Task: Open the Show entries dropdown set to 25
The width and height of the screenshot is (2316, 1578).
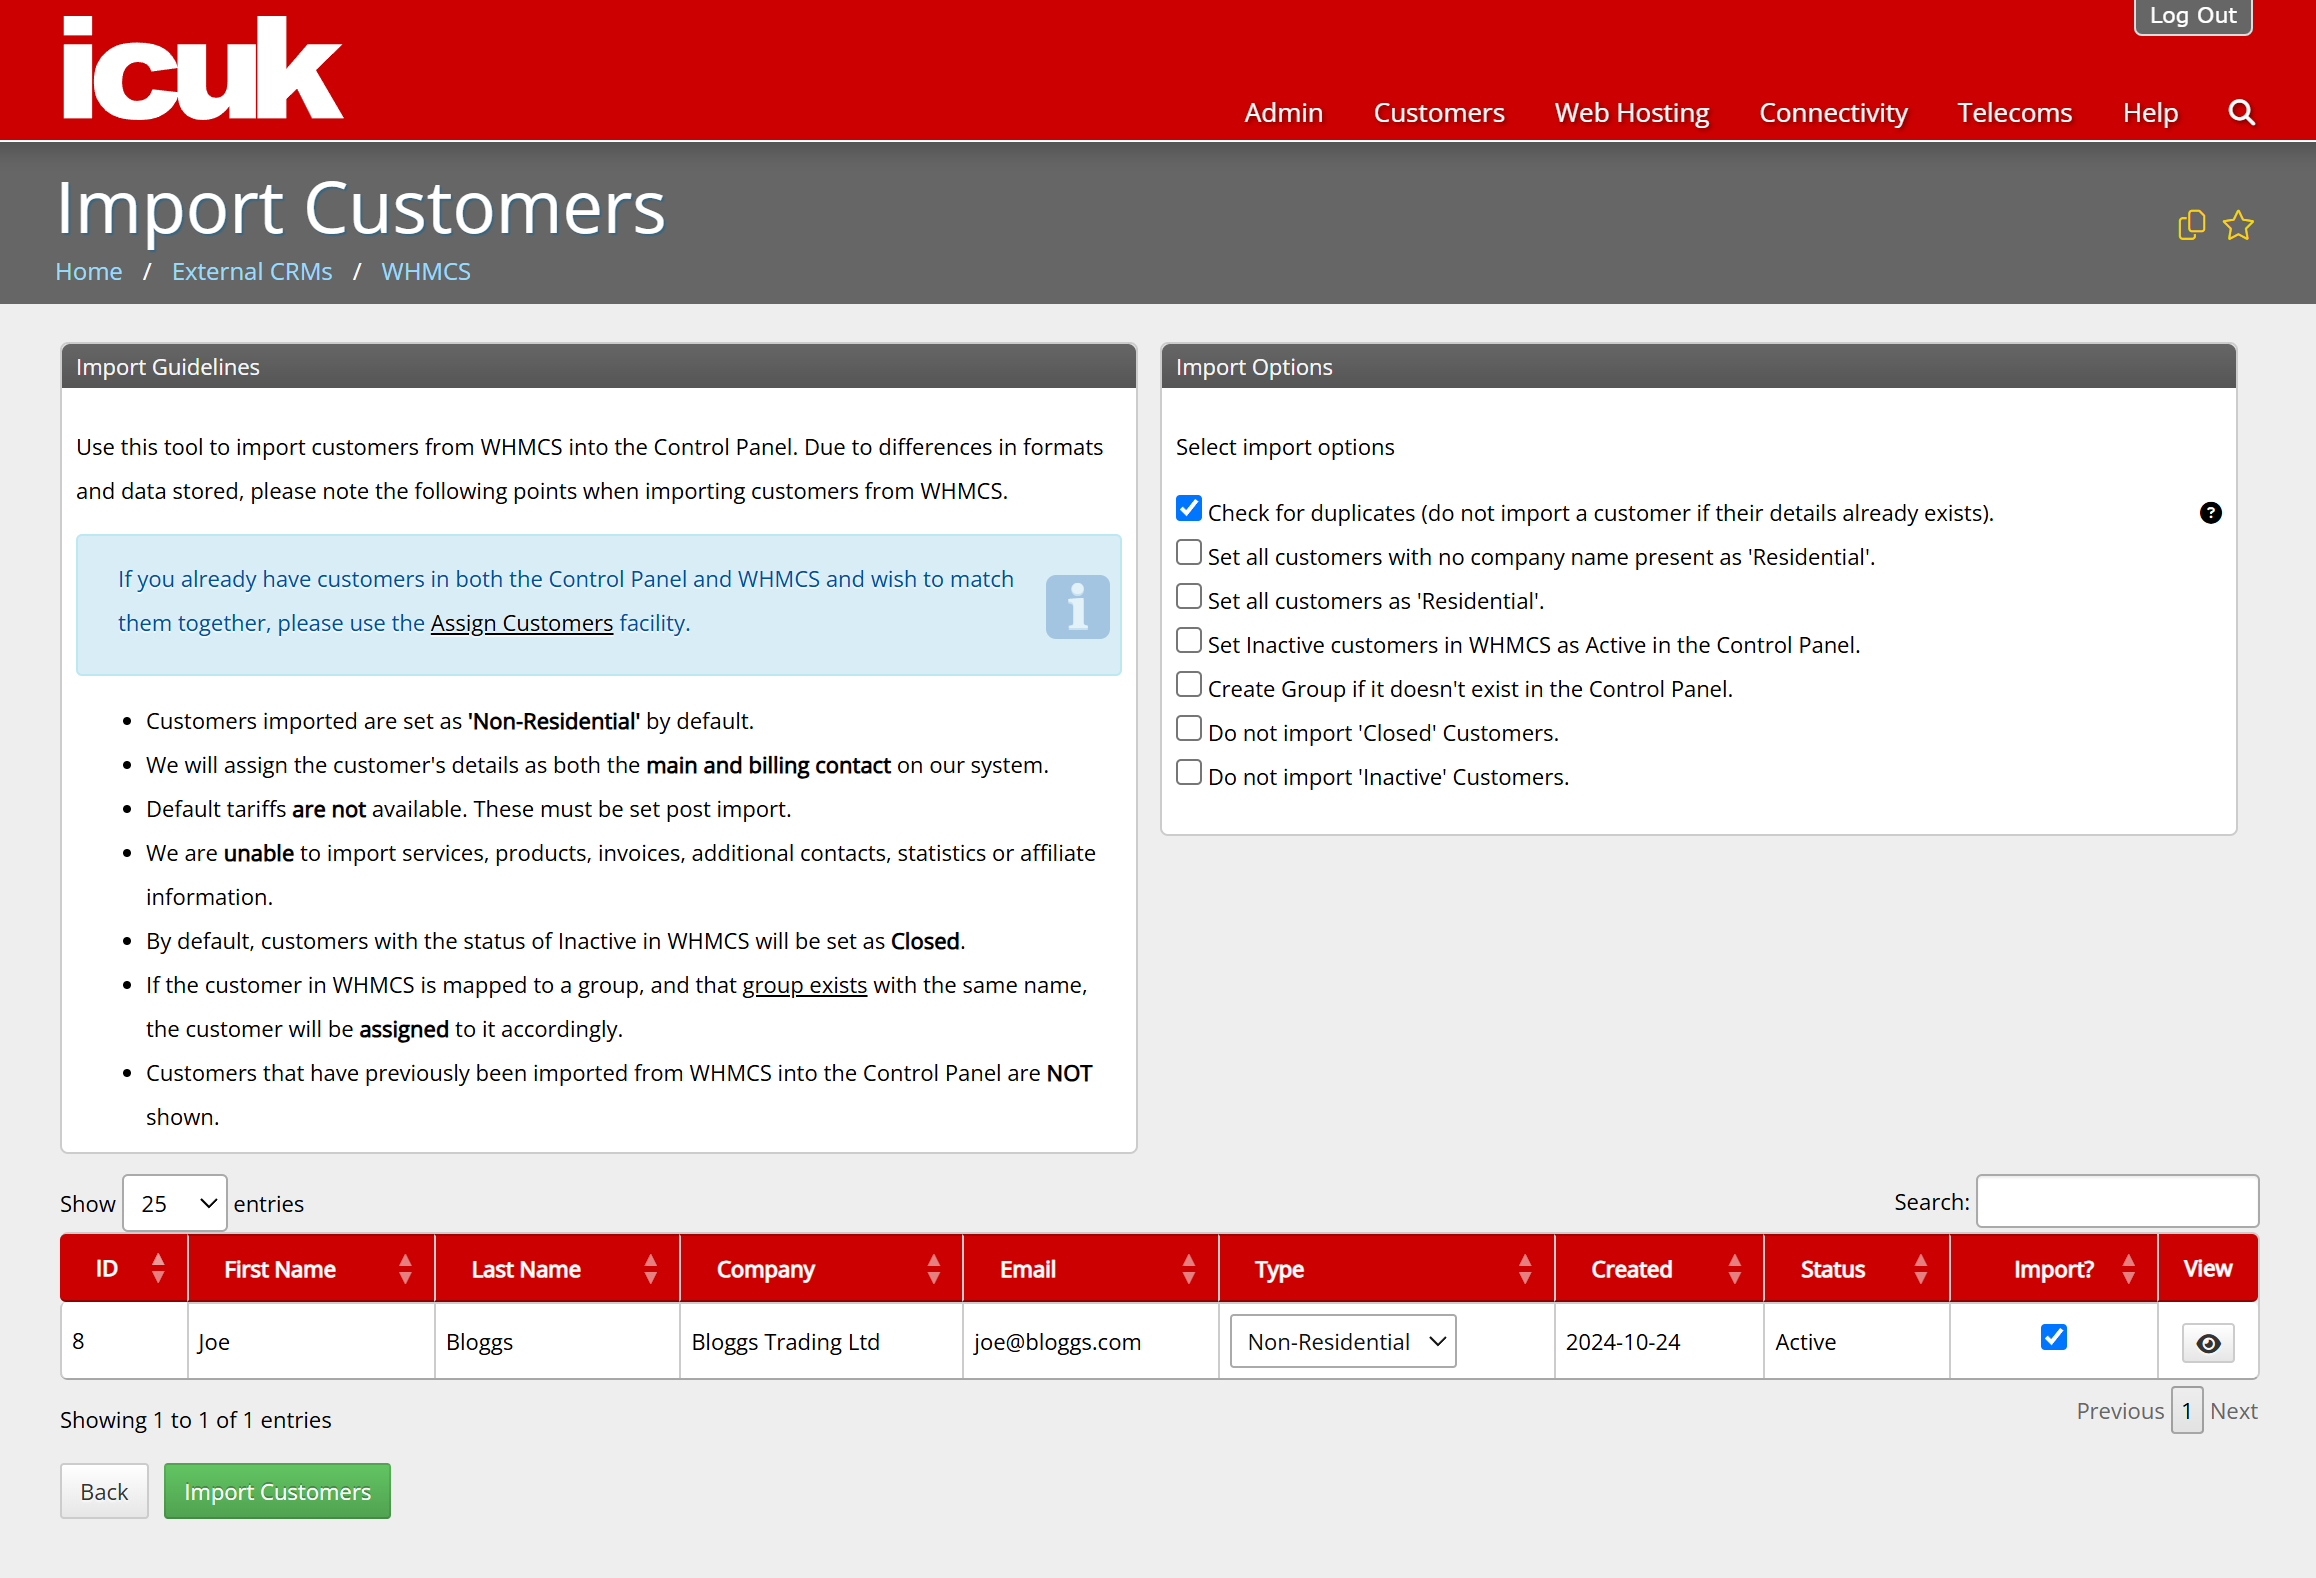Action: 175,1203
